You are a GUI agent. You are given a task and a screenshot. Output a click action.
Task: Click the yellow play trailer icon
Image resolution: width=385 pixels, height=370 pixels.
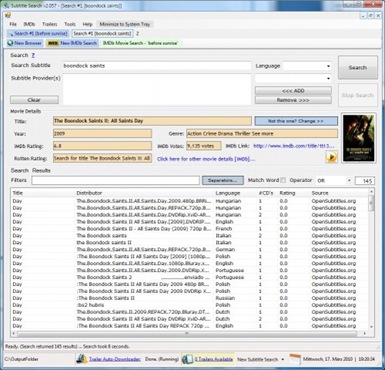331,157
